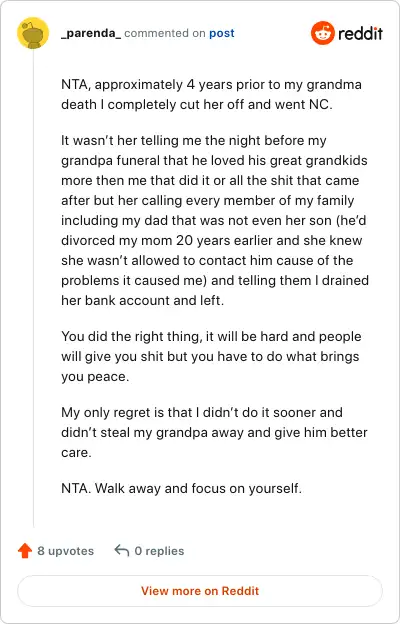Open the _parenda_ username profile link
Screen dimensions: 400x624
91,33
